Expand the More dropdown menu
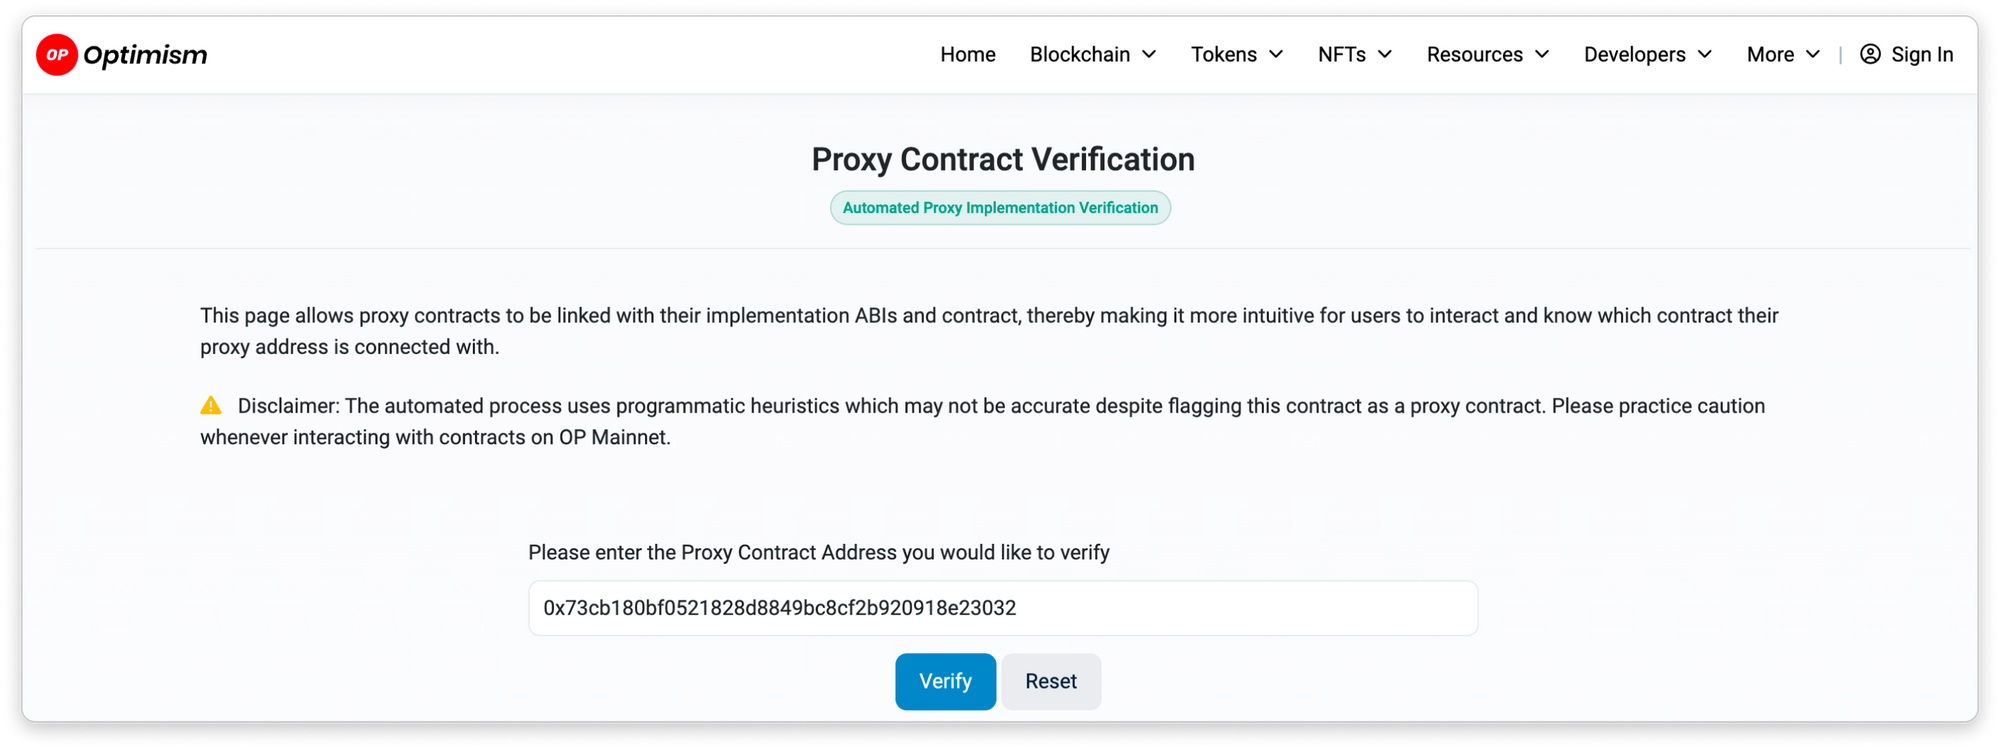The image size is (2000, 749). [1783, 54]
